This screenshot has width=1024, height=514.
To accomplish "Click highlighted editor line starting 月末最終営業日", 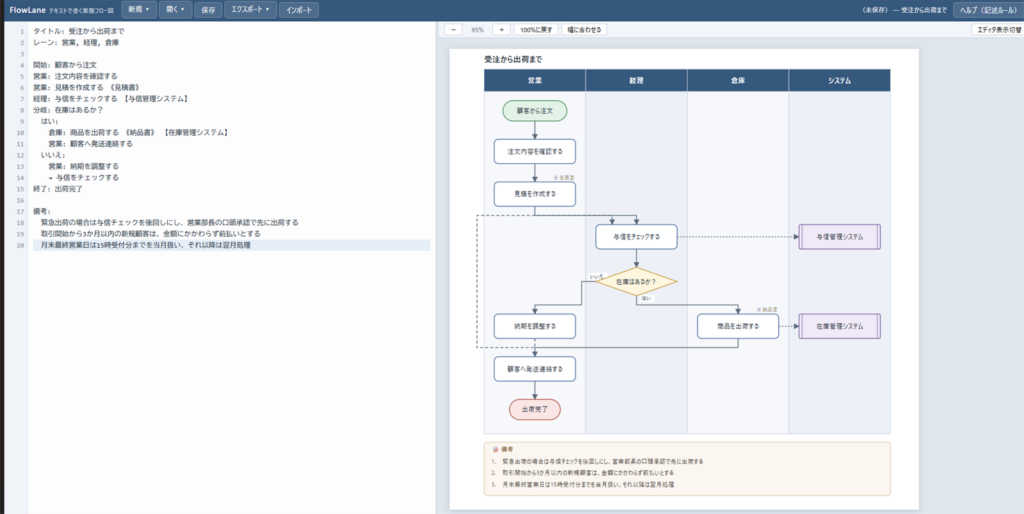I will 232,245.
